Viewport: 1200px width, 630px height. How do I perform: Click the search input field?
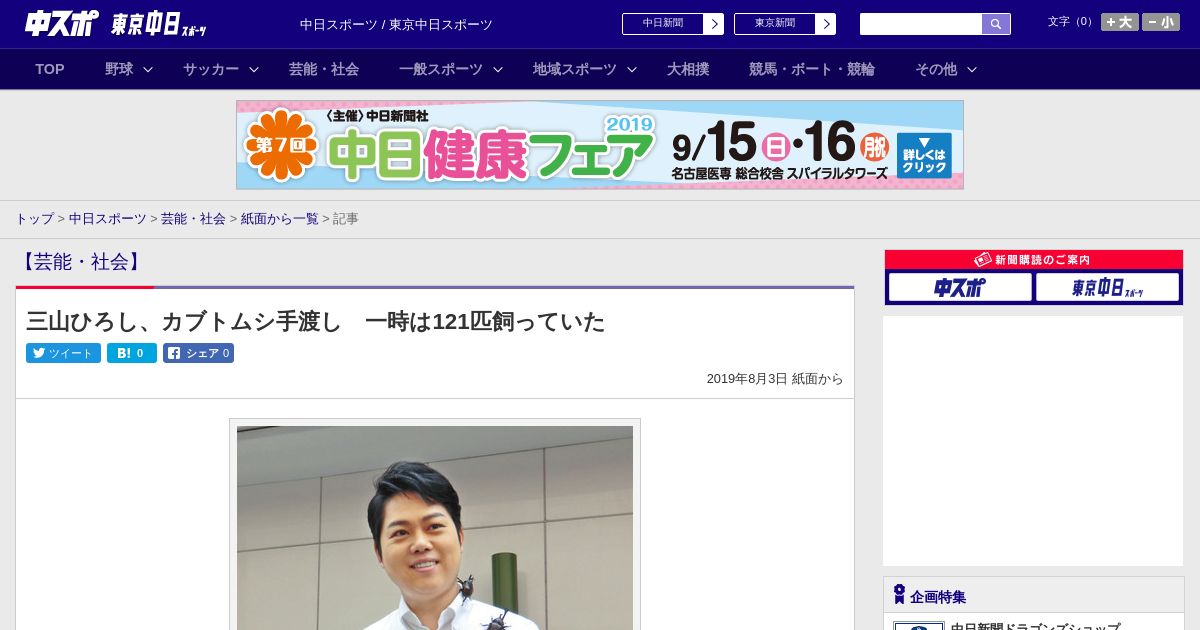click(921, 24)
